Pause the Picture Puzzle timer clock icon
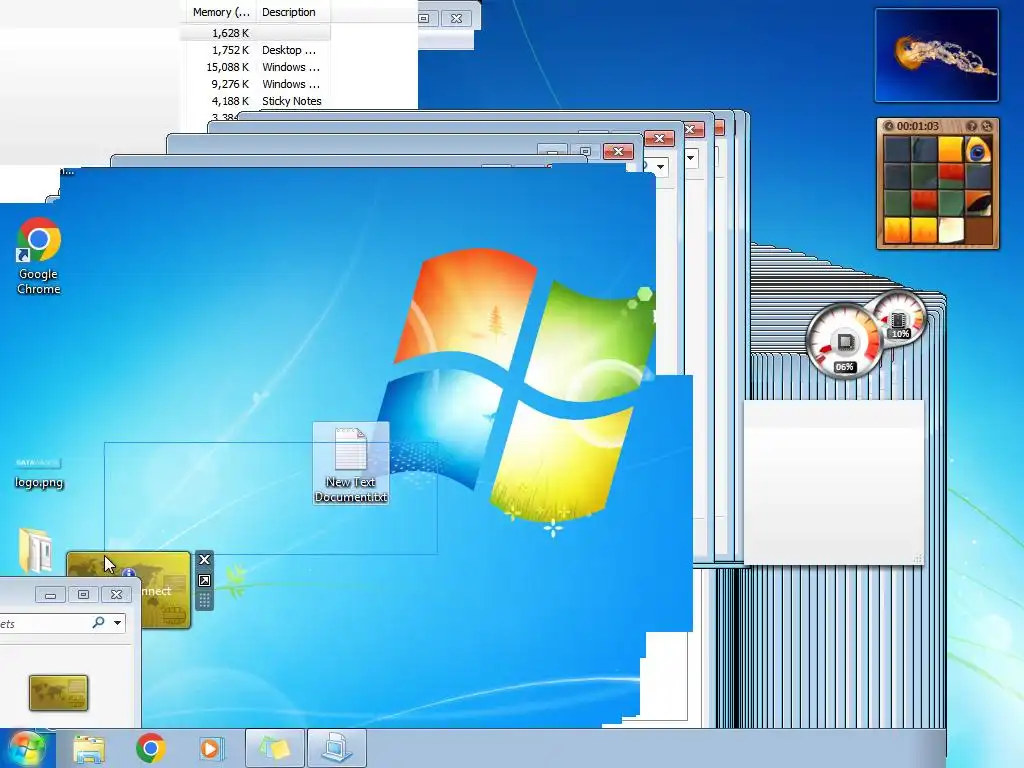The height and width of the screenshot is (768, 1024). coord(889,126)
